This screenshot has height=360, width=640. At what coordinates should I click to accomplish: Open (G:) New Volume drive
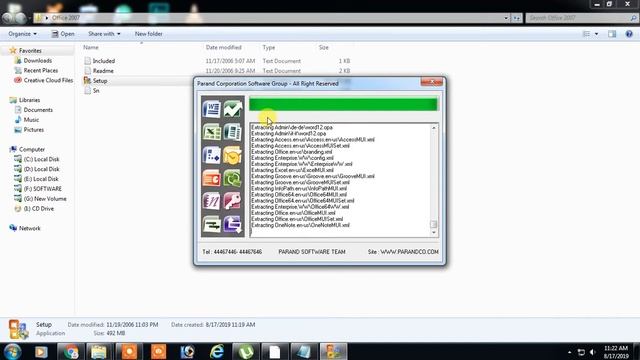[x=40, y=199]
